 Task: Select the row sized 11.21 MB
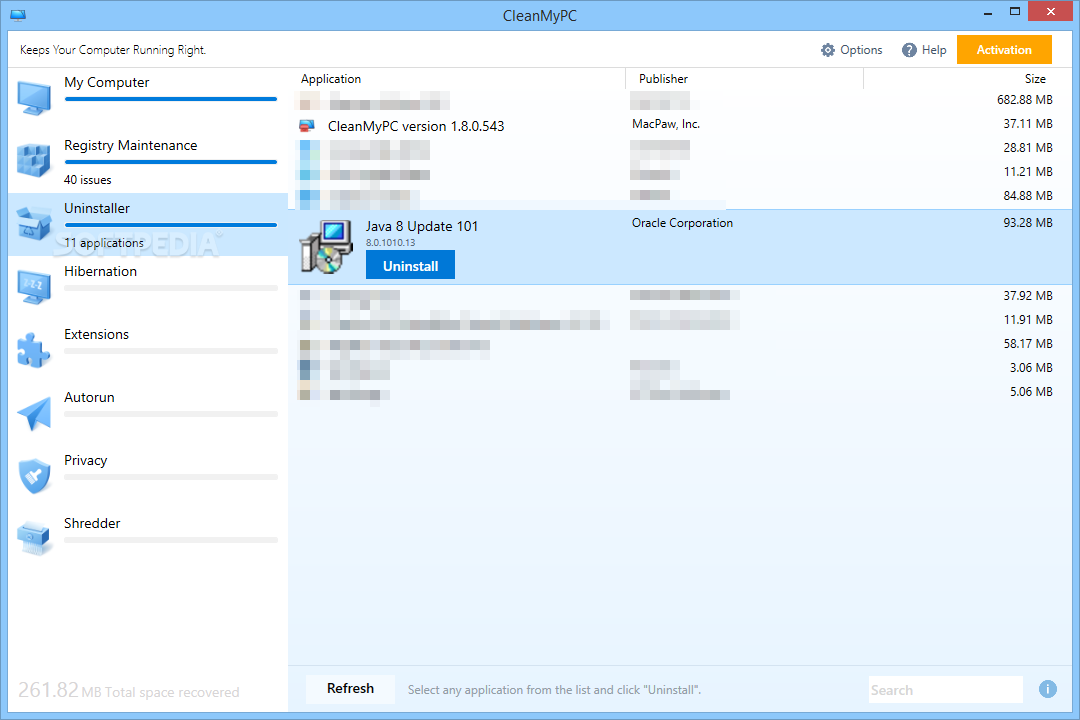681,173
